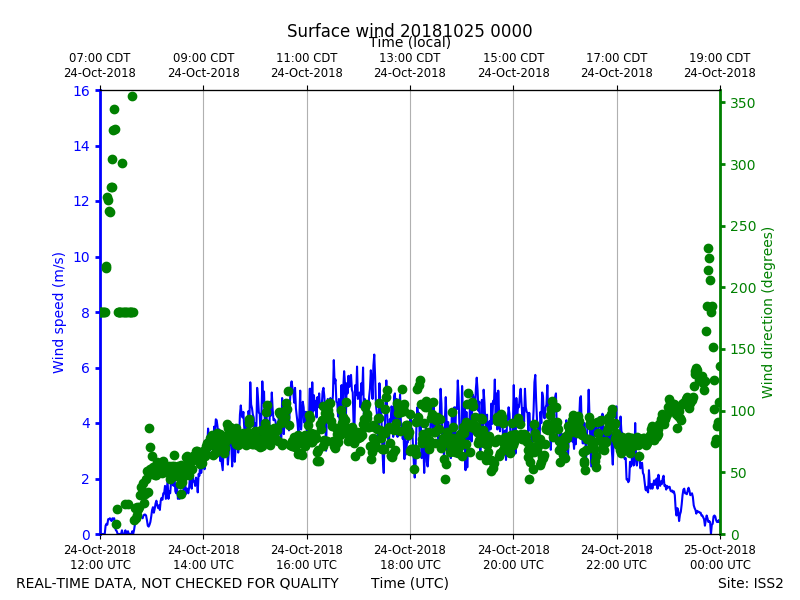Image resolution: width=800 pixels, height=600 pixels.
Task: Click the green '50' direction tick
Action: (738, 473)
